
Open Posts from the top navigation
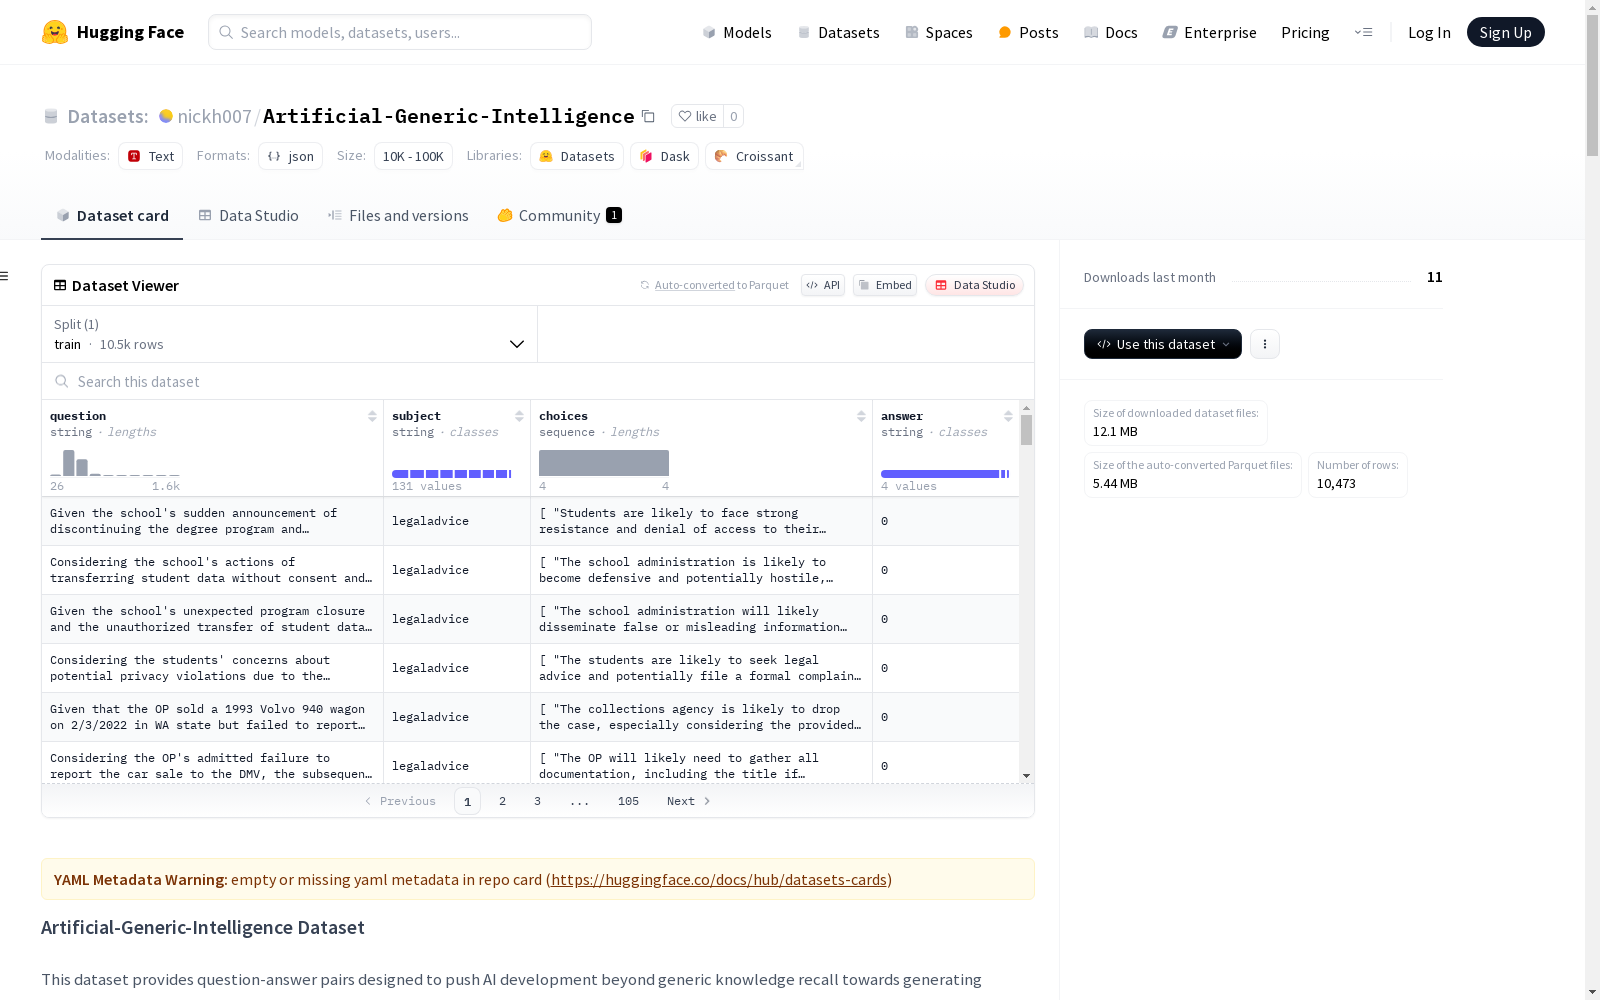coord(1028,32)
